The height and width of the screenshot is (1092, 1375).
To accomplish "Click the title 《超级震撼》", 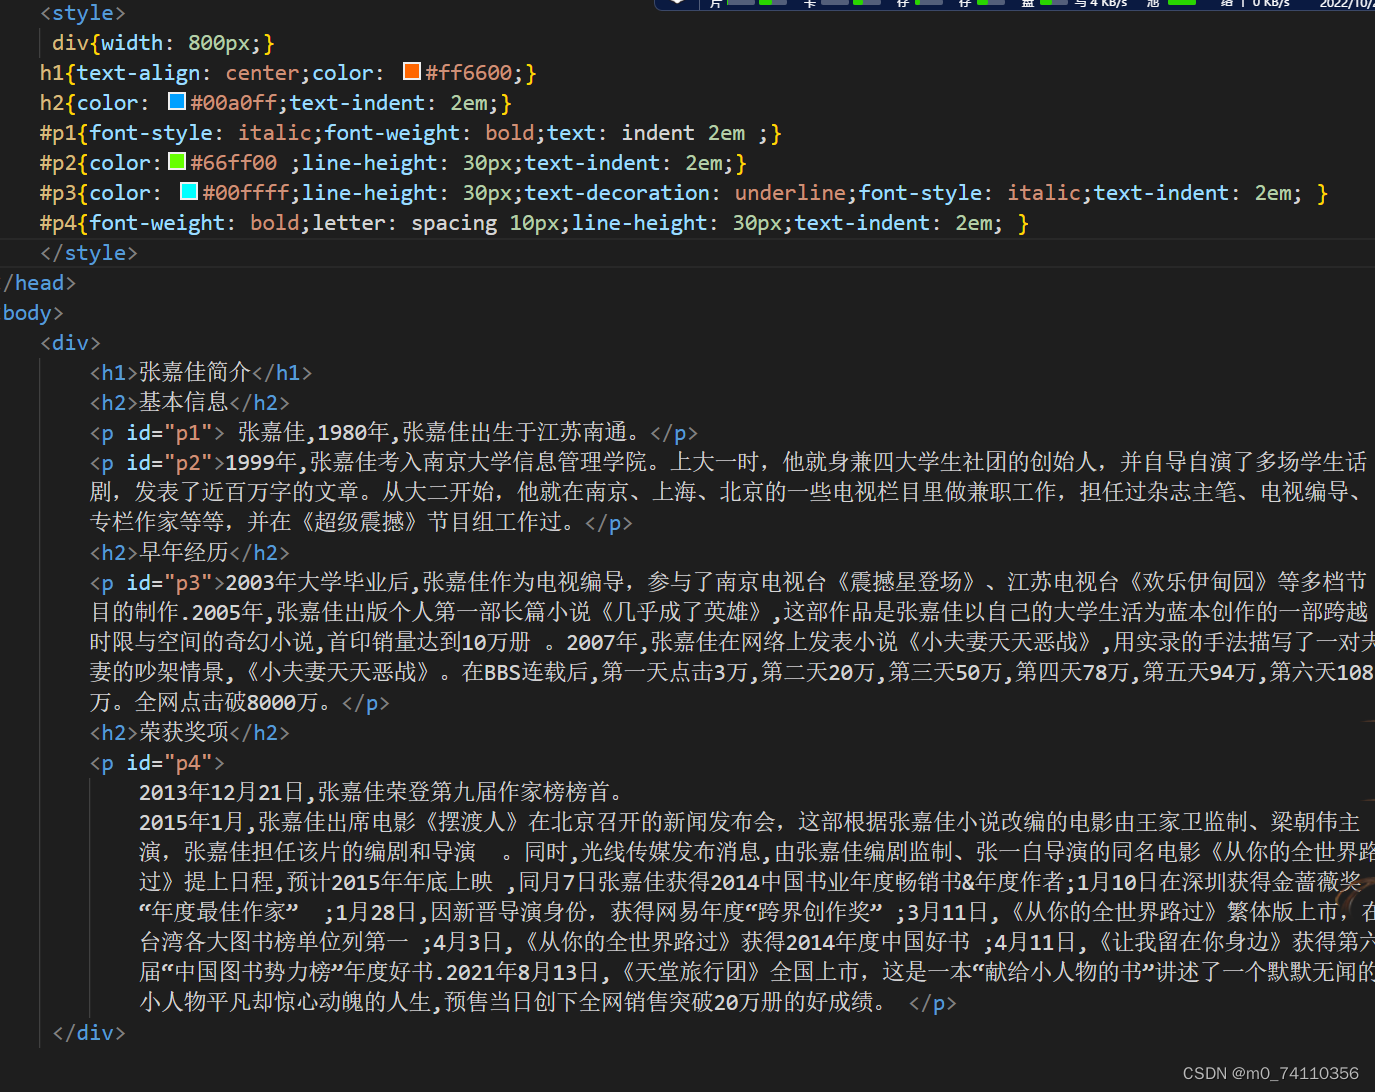I will [360, 522].
